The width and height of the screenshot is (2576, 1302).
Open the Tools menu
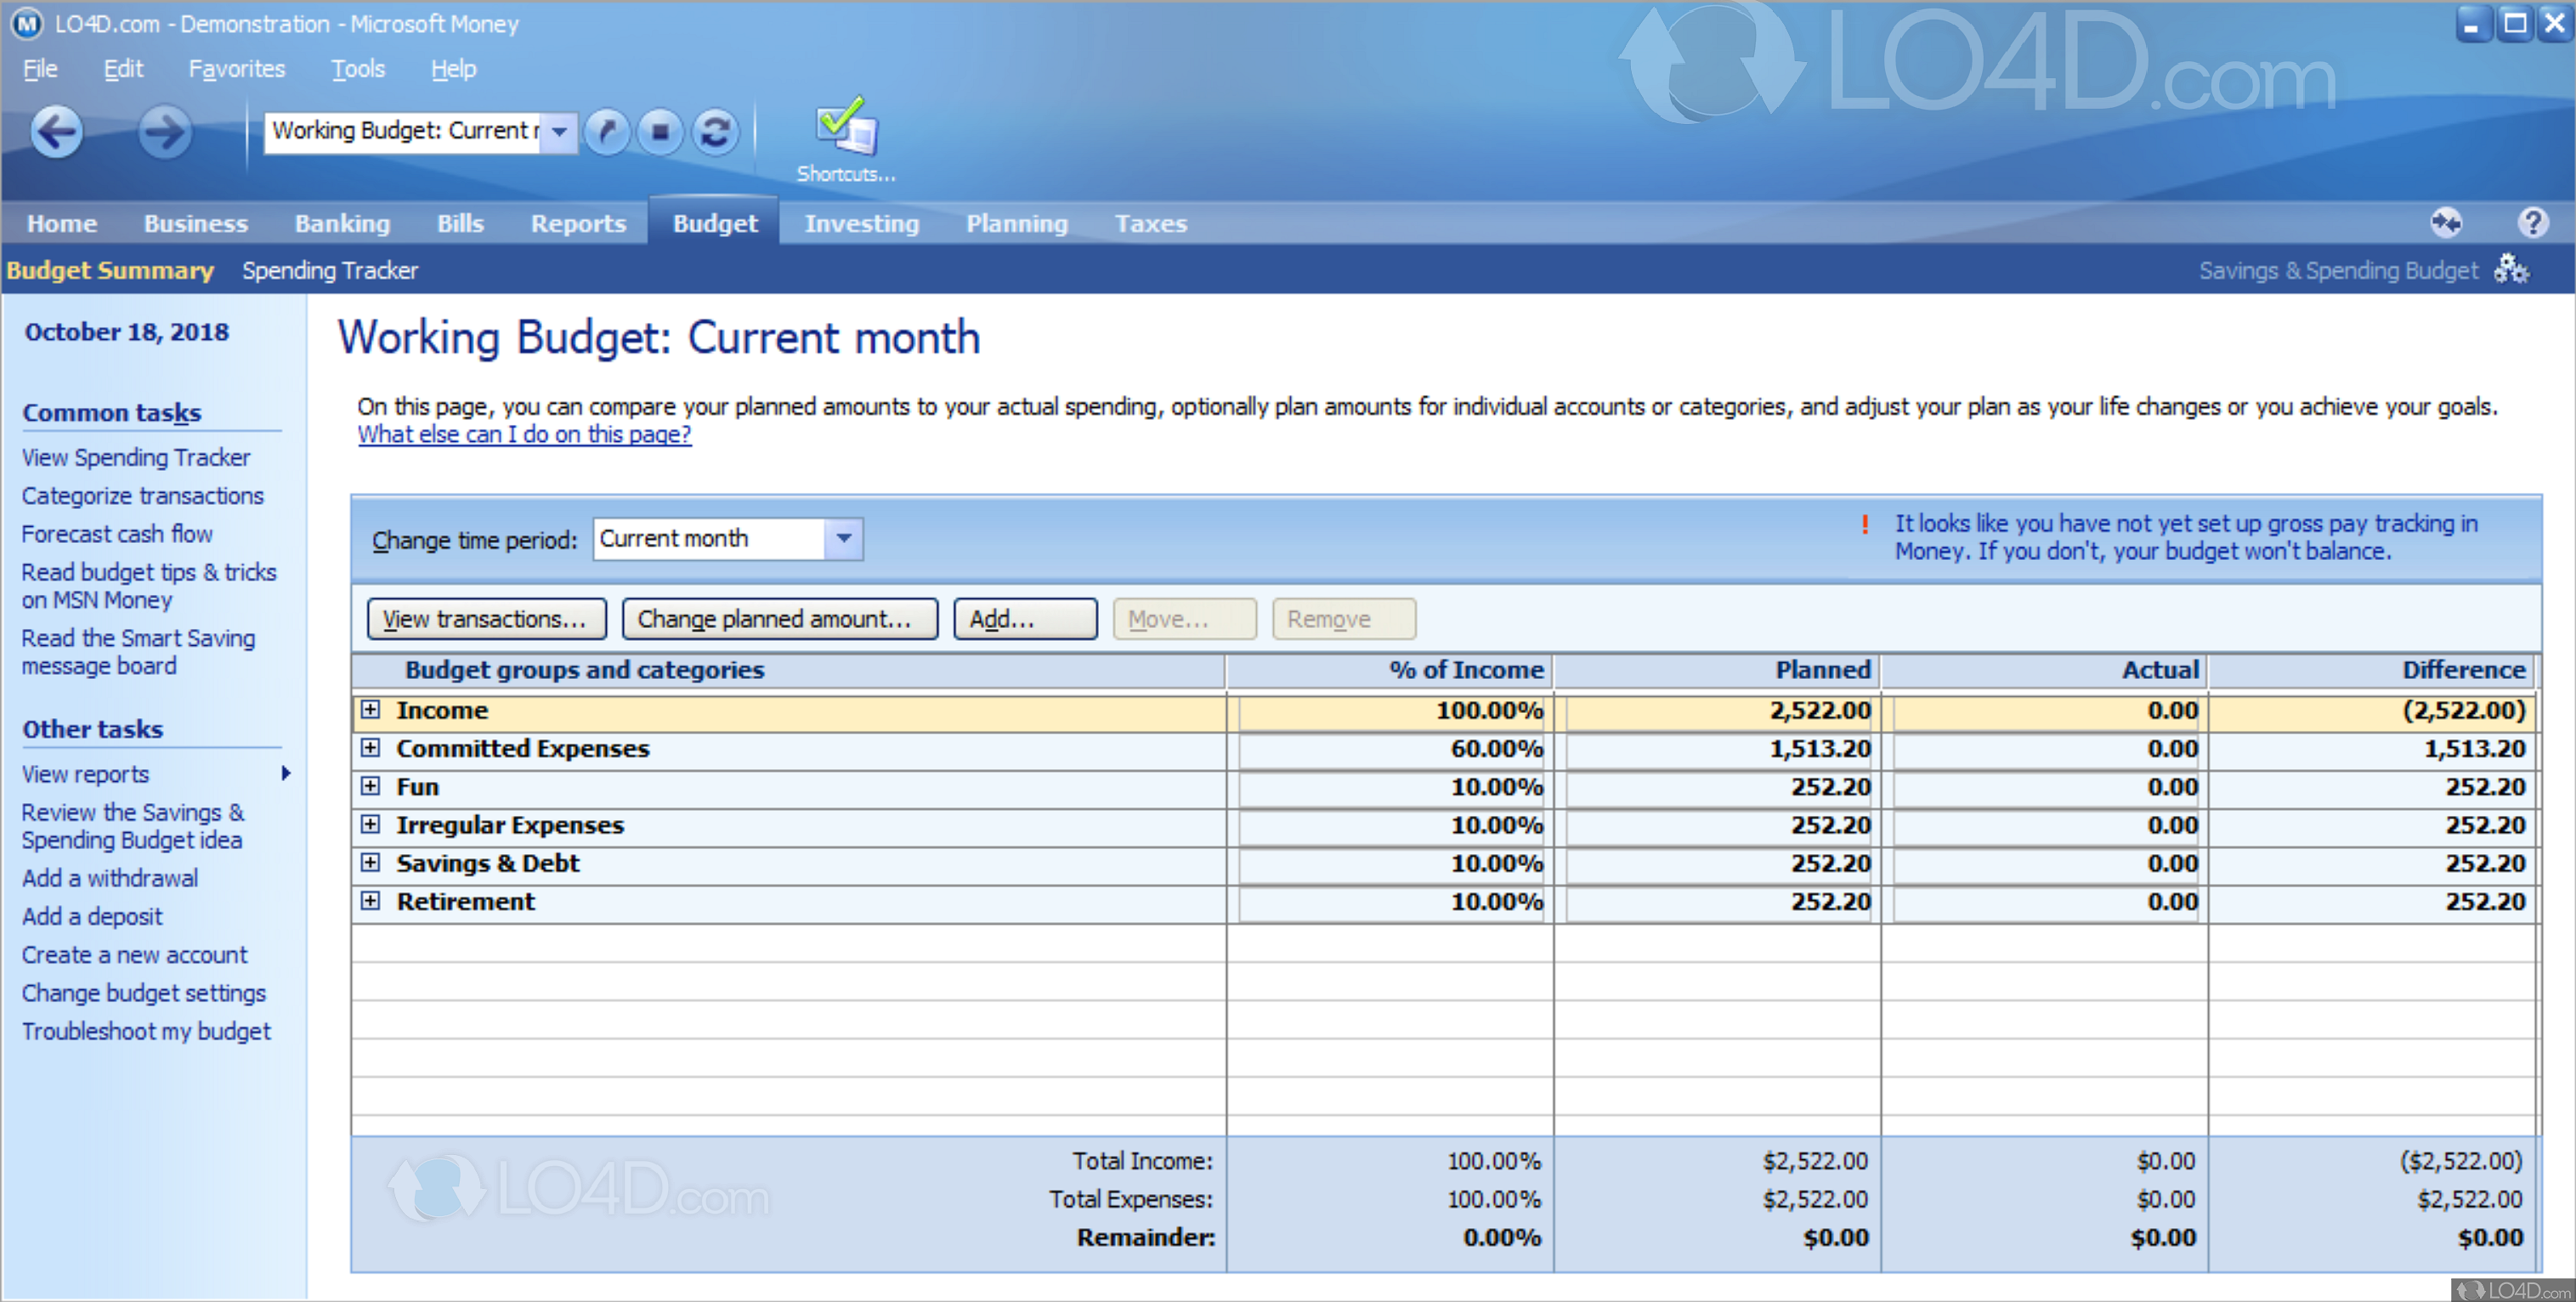(x=357, y=68)
